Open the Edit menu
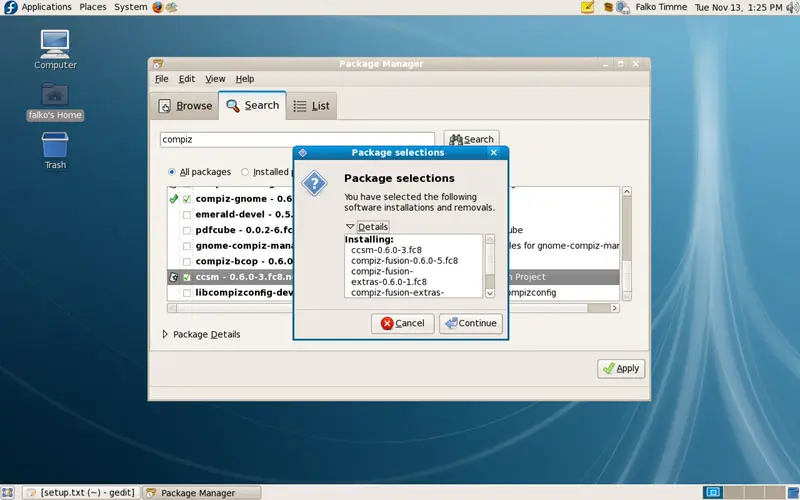Viewport: 800px width, 500px height. (x=187, y=79)
